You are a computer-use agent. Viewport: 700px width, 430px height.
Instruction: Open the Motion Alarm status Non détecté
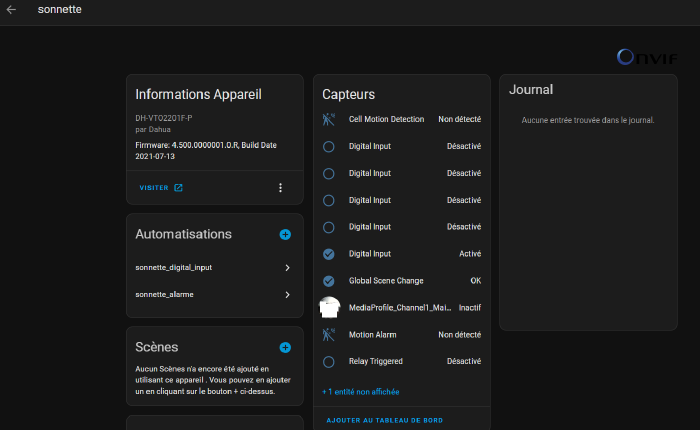click(459, 335)
